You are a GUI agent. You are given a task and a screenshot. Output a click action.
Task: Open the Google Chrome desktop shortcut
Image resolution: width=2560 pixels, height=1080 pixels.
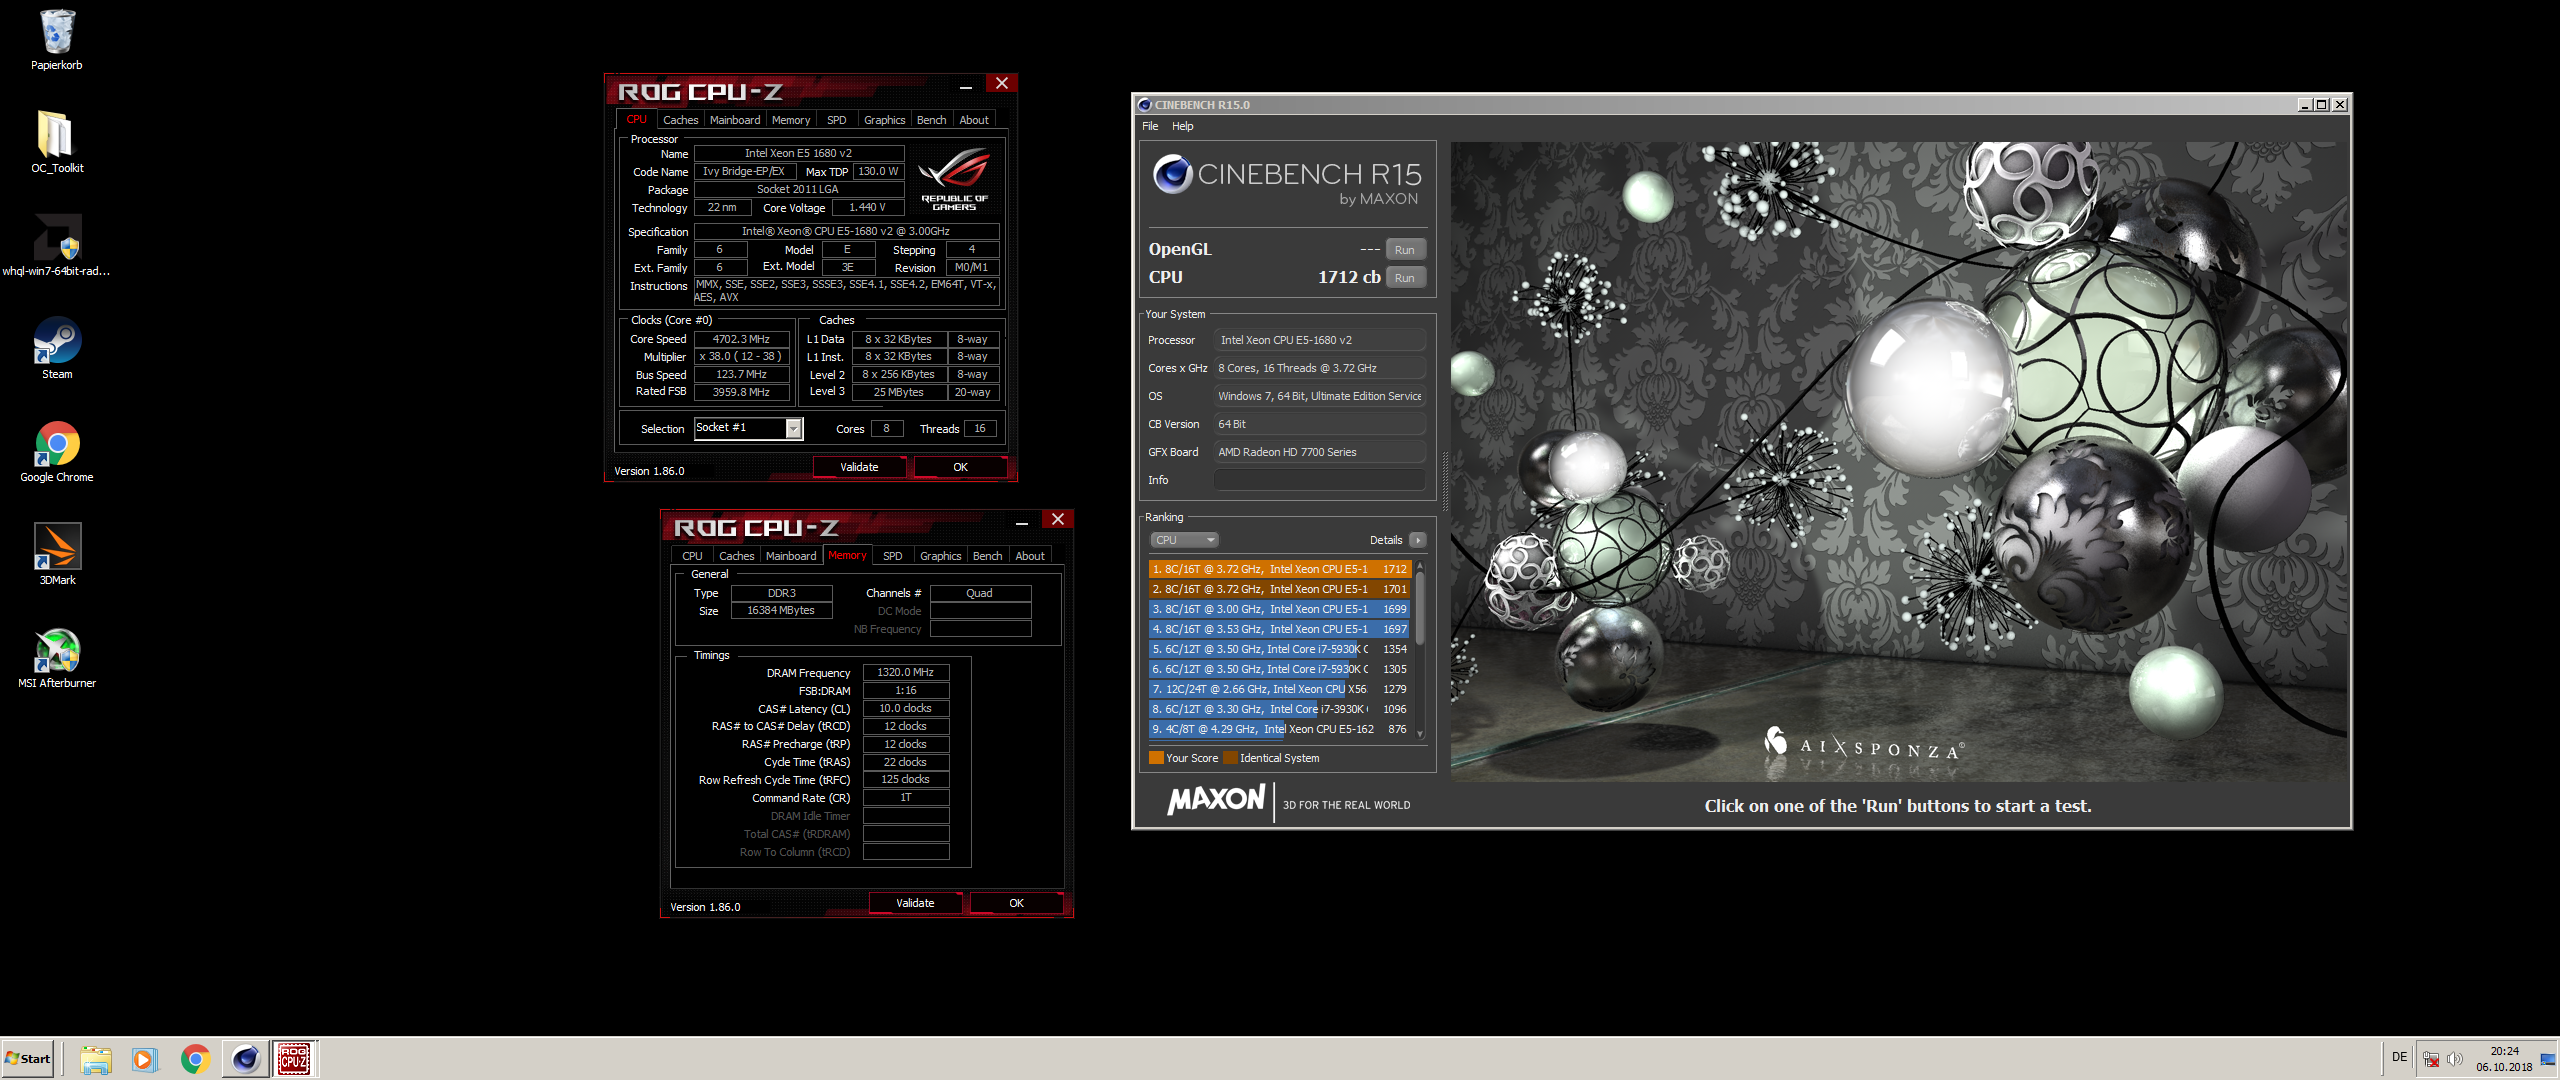pyautogui.click(x=57, y=451)
